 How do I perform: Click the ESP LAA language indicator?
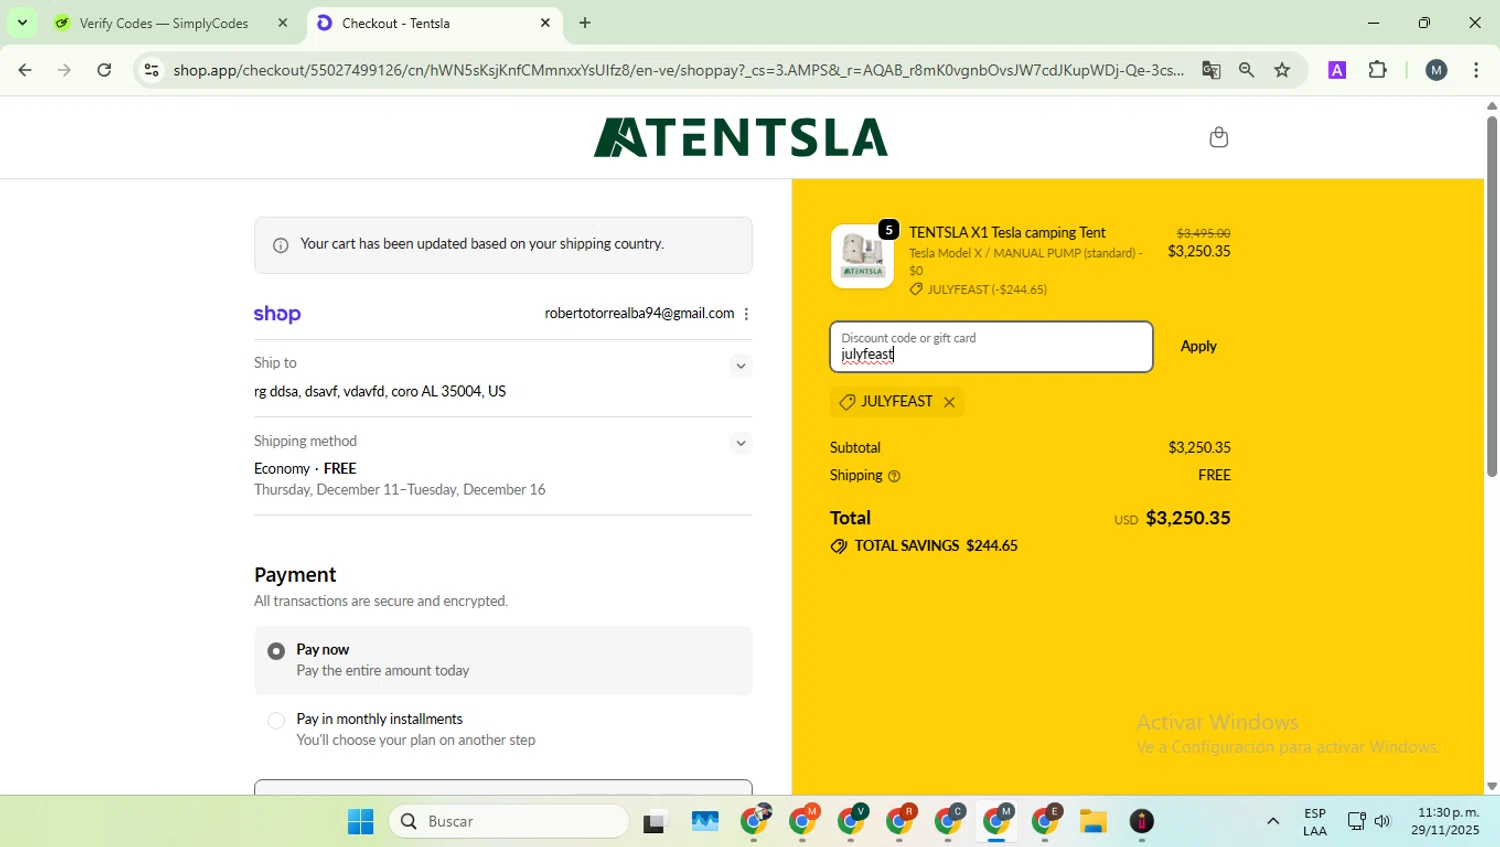click(1315, 822)
